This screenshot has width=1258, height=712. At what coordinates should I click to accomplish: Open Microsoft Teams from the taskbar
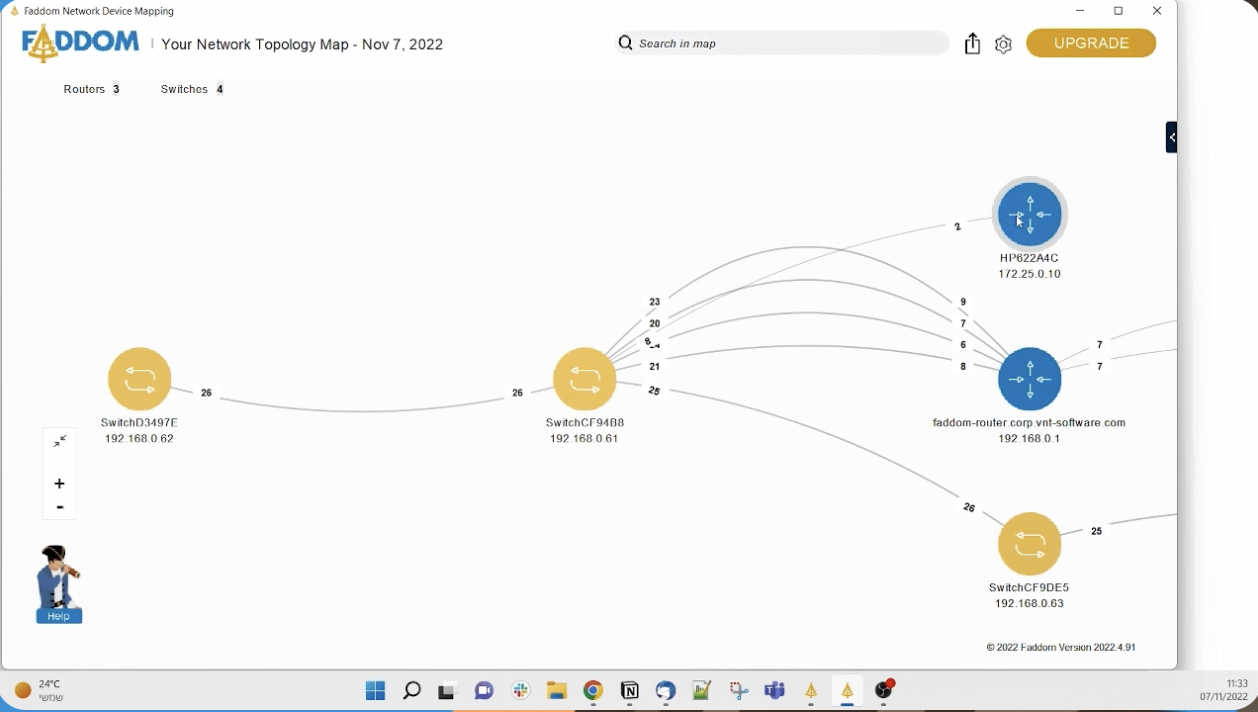tap(775, 691)
